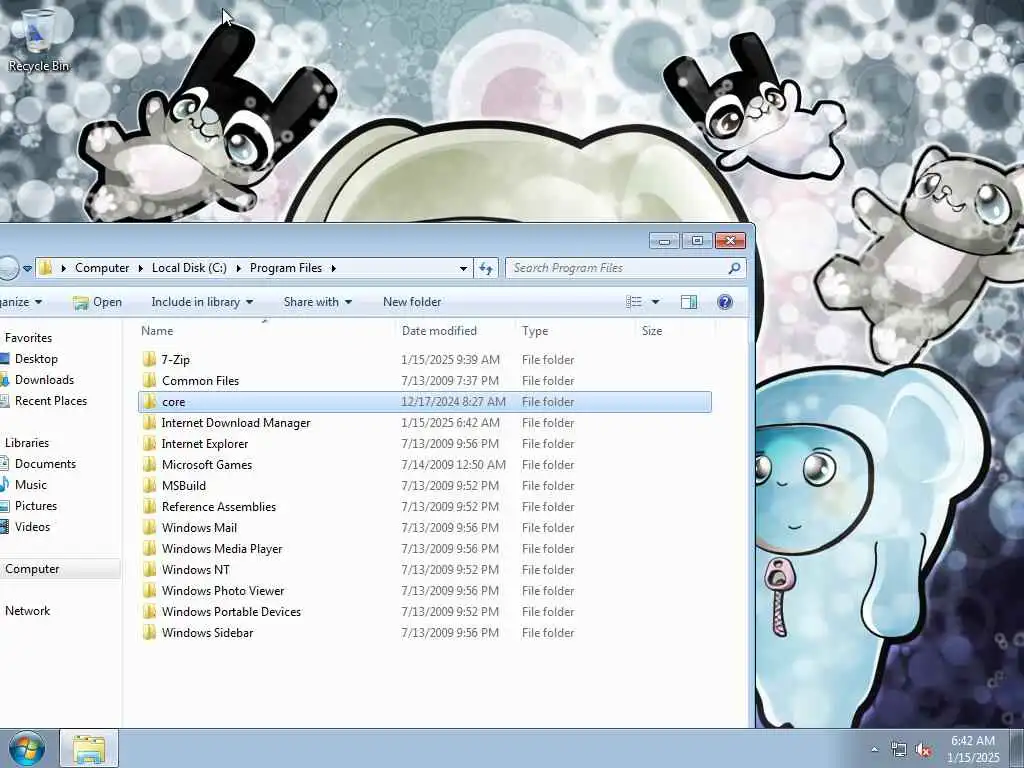
Task: Open the Videos library
Action: pyautogui.click(x=33, y=526)
